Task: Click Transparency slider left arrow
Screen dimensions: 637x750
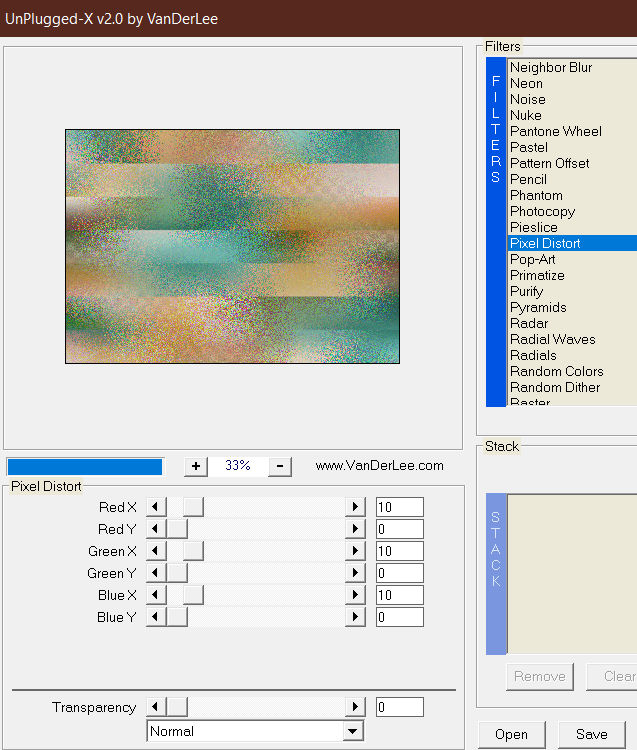Action: coord(155,707)
